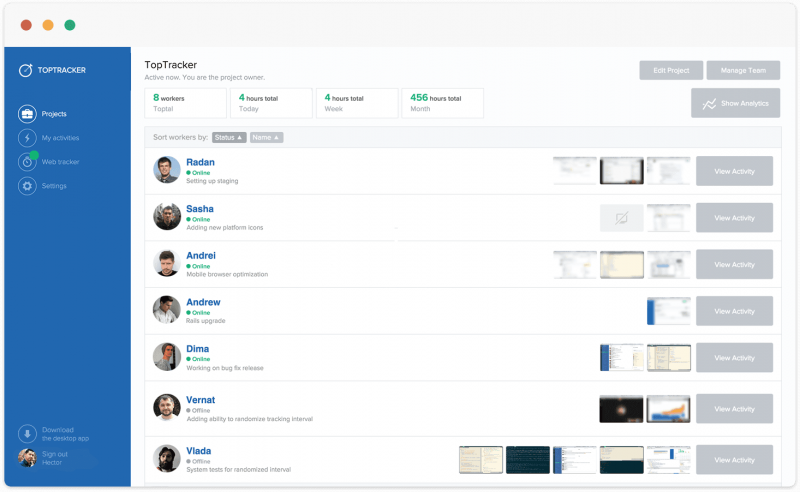Open Andrei's name link
The height and width of the screenshot is (492, 800).
[x=201, y=256]
